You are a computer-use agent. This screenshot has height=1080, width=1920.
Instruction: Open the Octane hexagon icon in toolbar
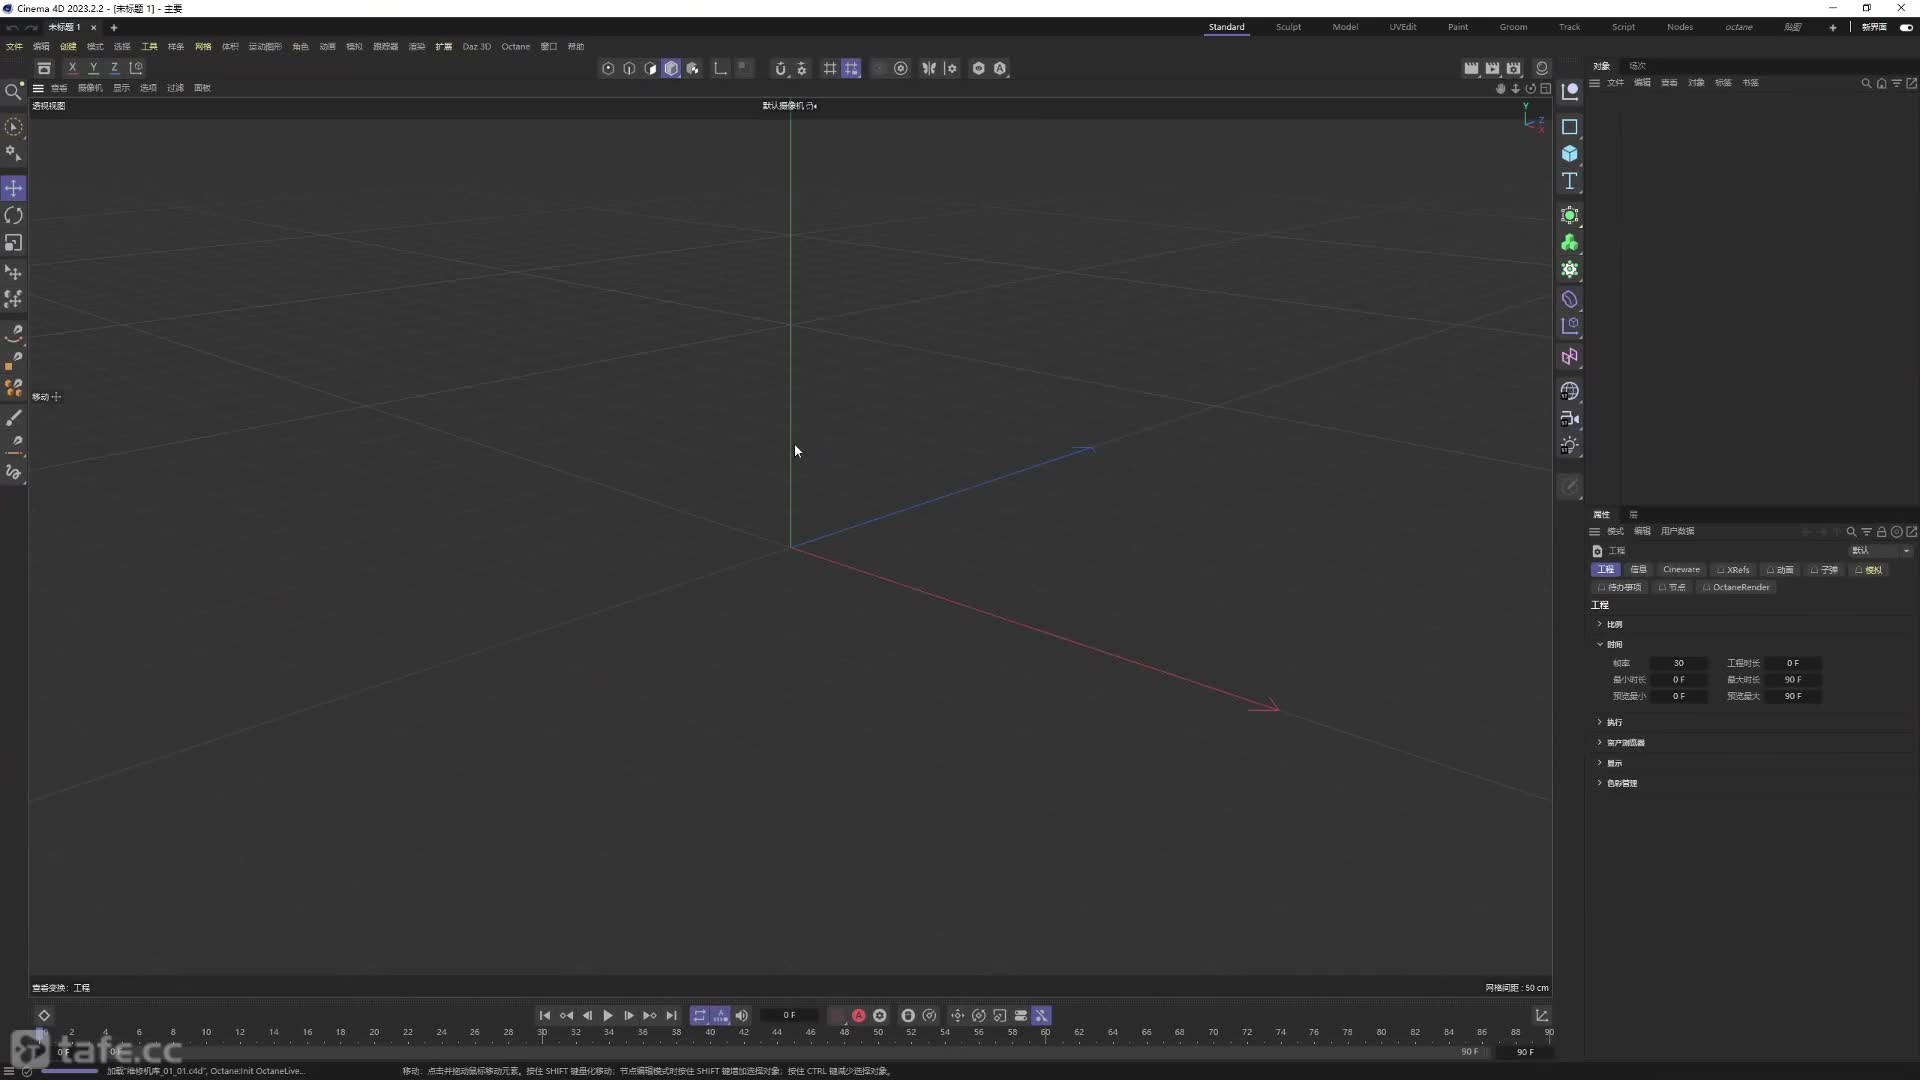click(x=978, y=68)
